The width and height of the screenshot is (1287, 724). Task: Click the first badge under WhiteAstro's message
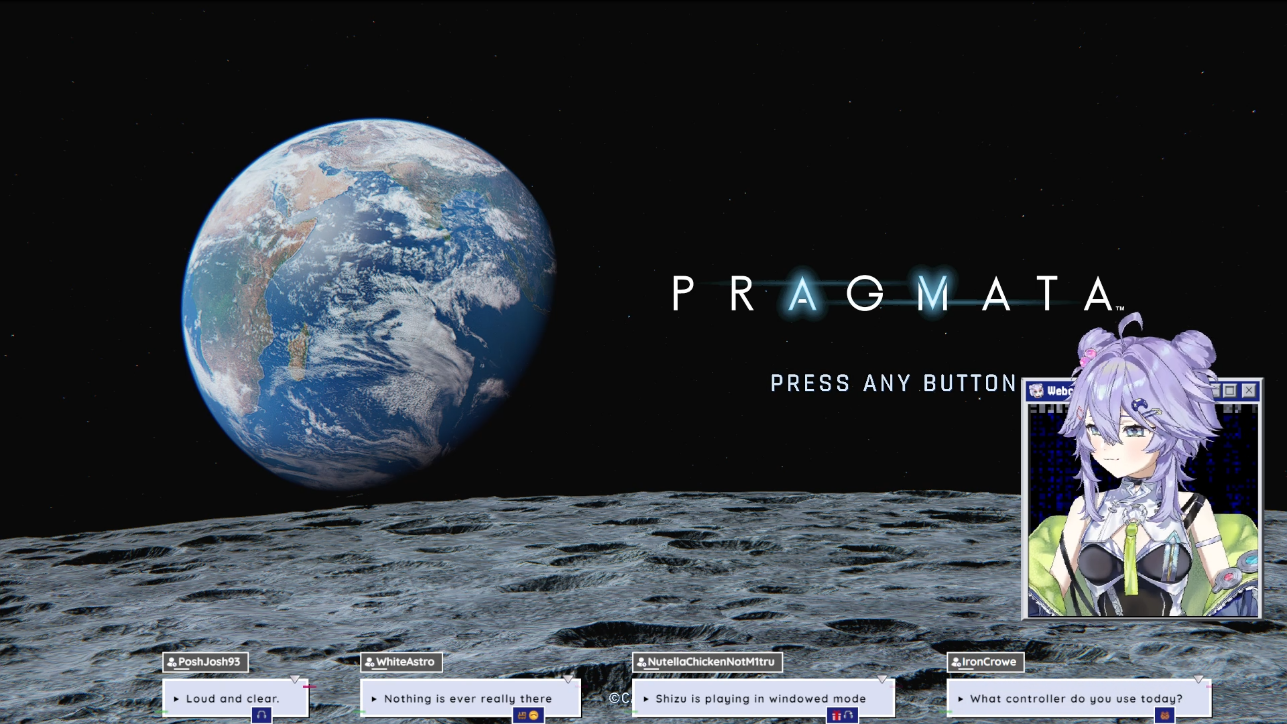click(x=522, y=715)
